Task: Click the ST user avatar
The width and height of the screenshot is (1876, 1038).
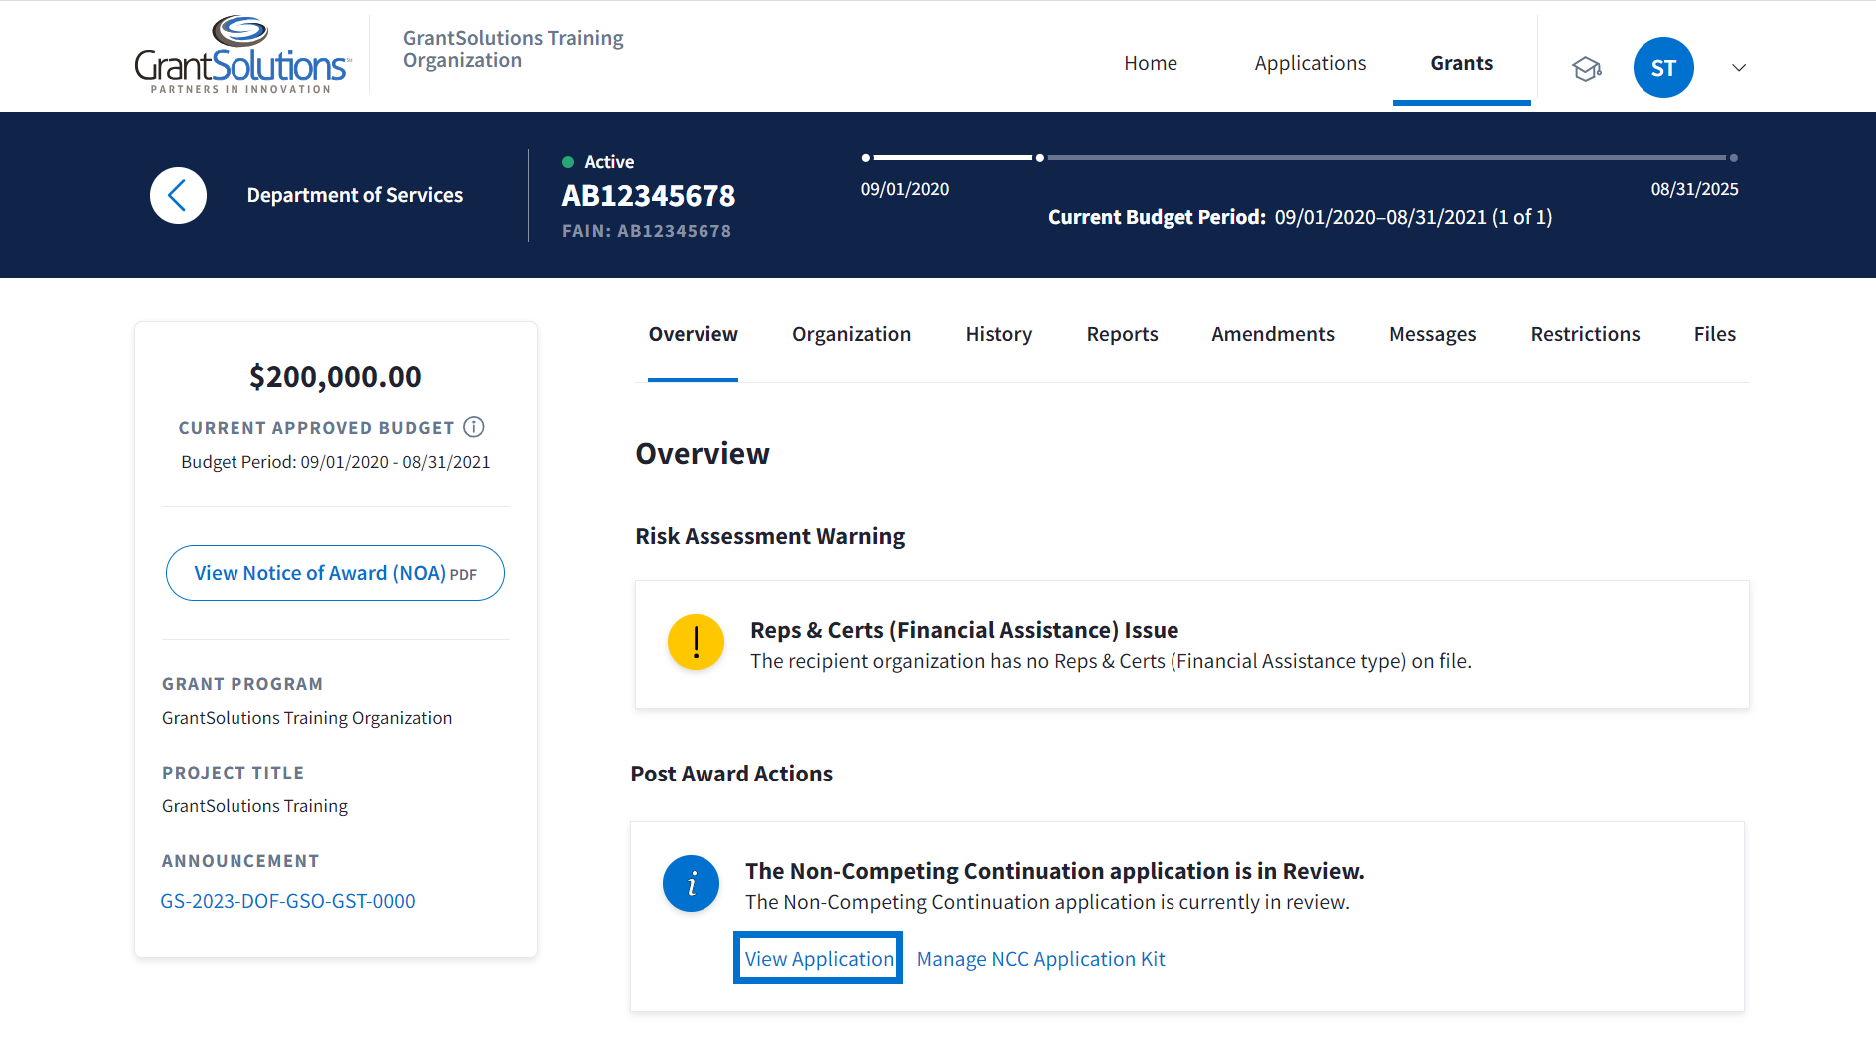Action: 1663,68
